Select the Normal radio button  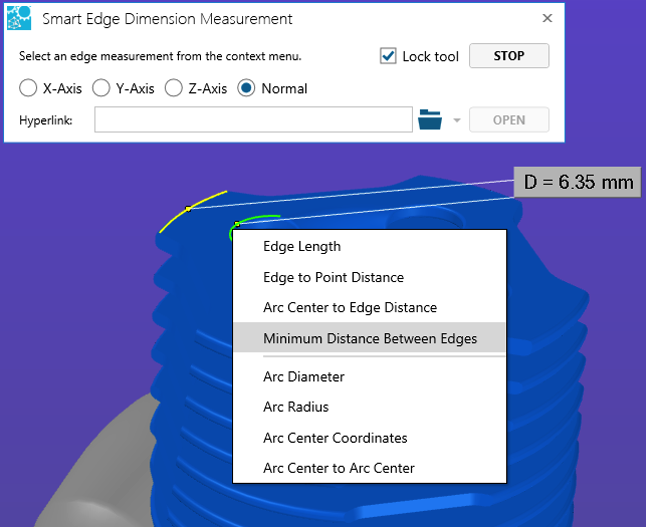click(246, 88)
